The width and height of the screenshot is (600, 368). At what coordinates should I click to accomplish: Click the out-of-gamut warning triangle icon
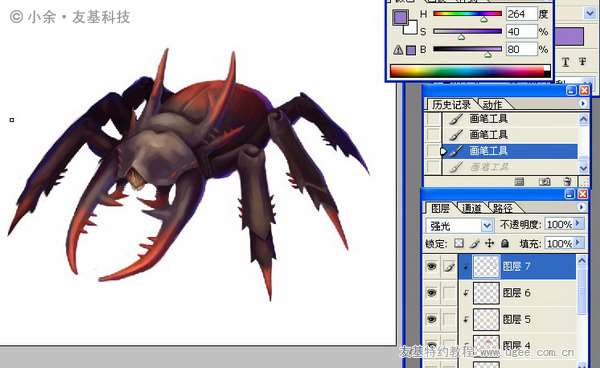click(398, 50)
